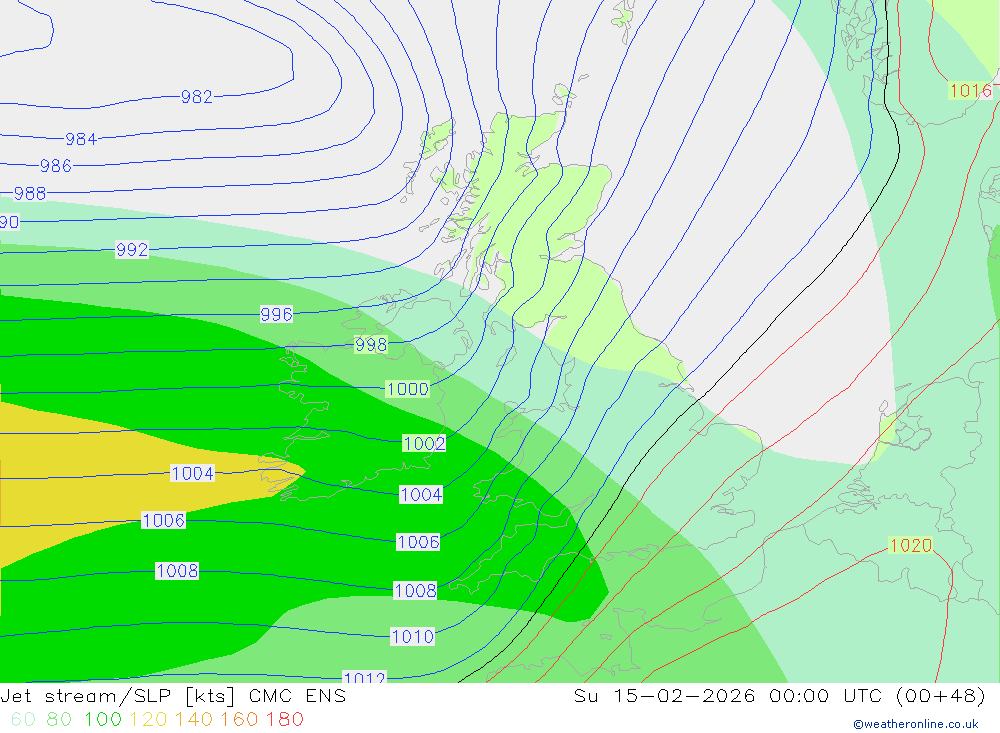Click the 998 isobar label
The height and width of the screenshot is (733, 1000).
[x=371, y=344]
